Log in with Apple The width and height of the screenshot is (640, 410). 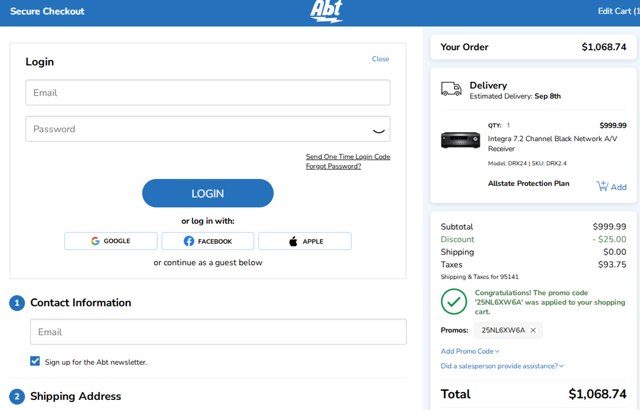305,241
